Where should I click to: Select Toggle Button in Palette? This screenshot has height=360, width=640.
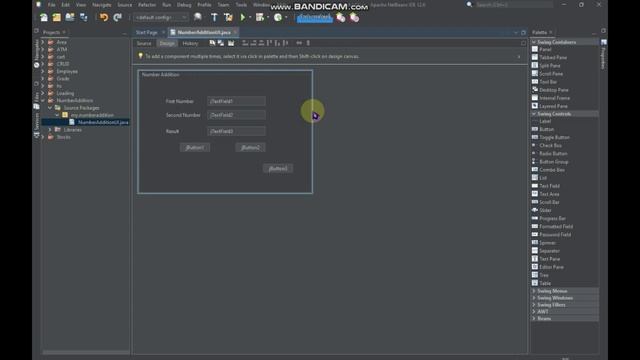click(x=551, y=138)
